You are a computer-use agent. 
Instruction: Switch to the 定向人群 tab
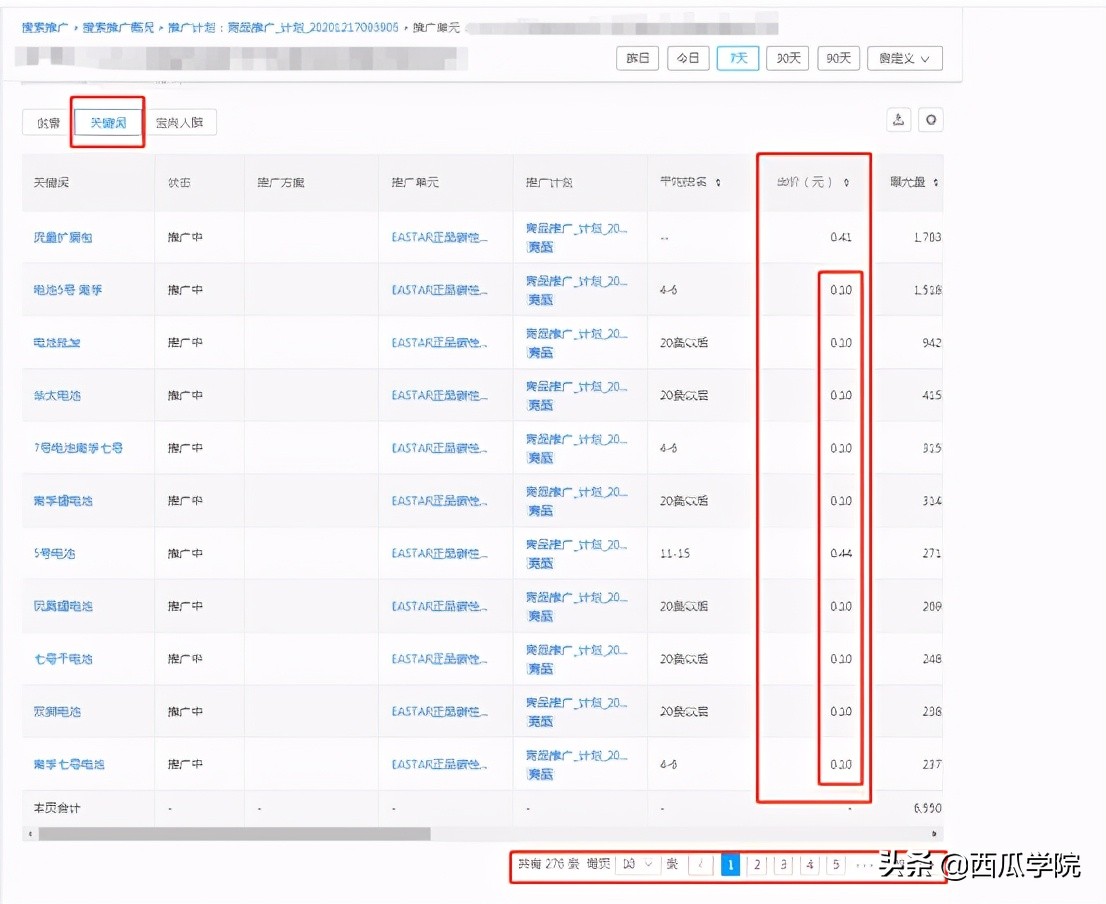point(179,123)
